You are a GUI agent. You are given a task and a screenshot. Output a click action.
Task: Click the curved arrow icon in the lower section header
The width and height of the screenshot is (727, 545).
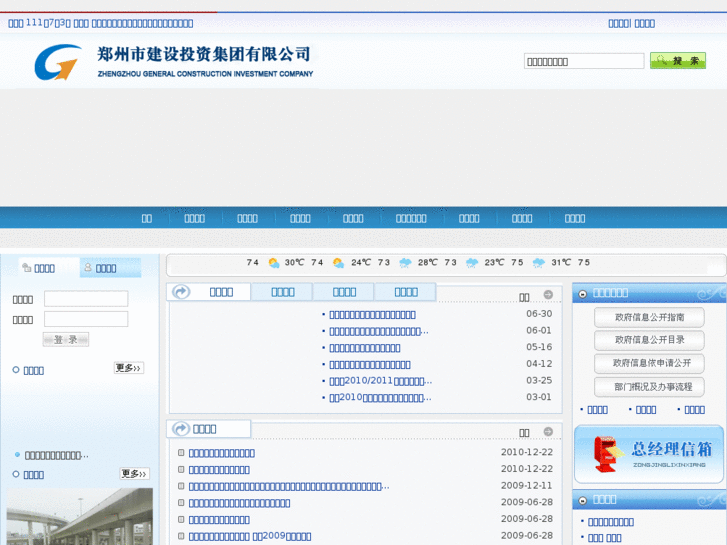[x=181, y=429]
